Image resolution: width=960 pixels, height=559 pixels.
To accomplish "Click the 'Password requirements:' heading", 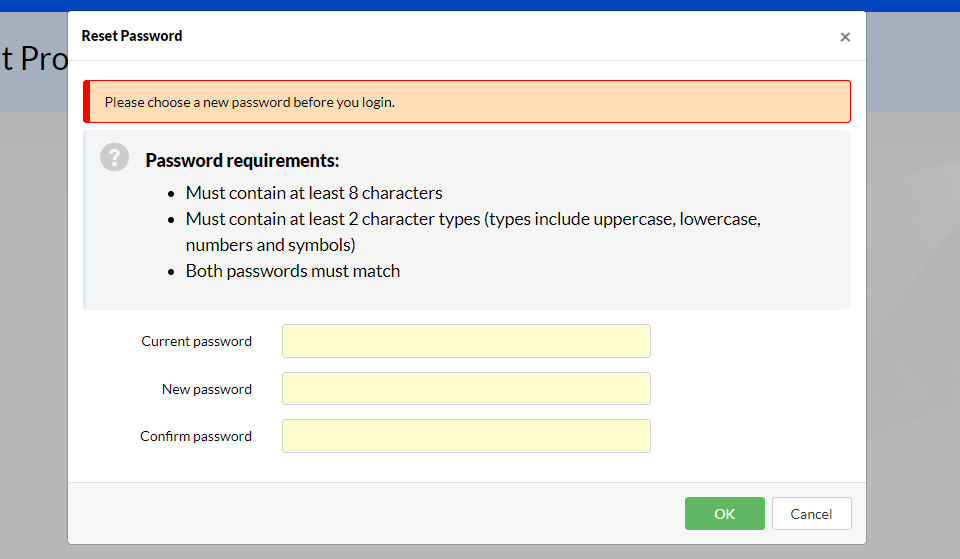I will tap(242, 160).
